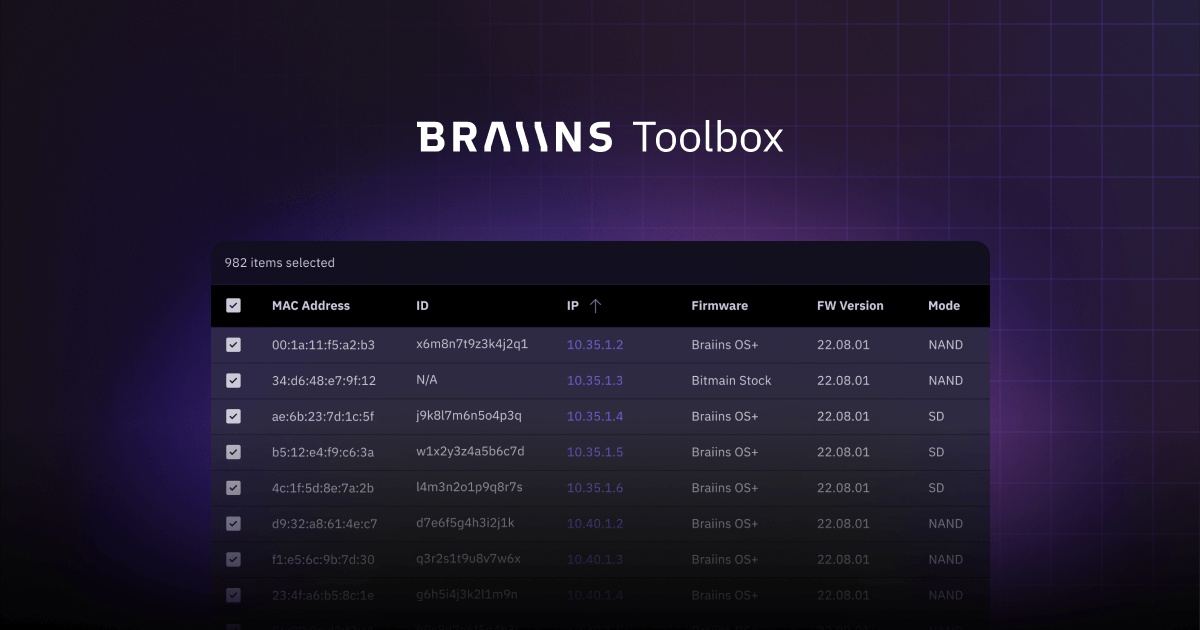Click the 982 items selected label
This screenshot has height=630, width=1200.
click(x=279, y=262)
